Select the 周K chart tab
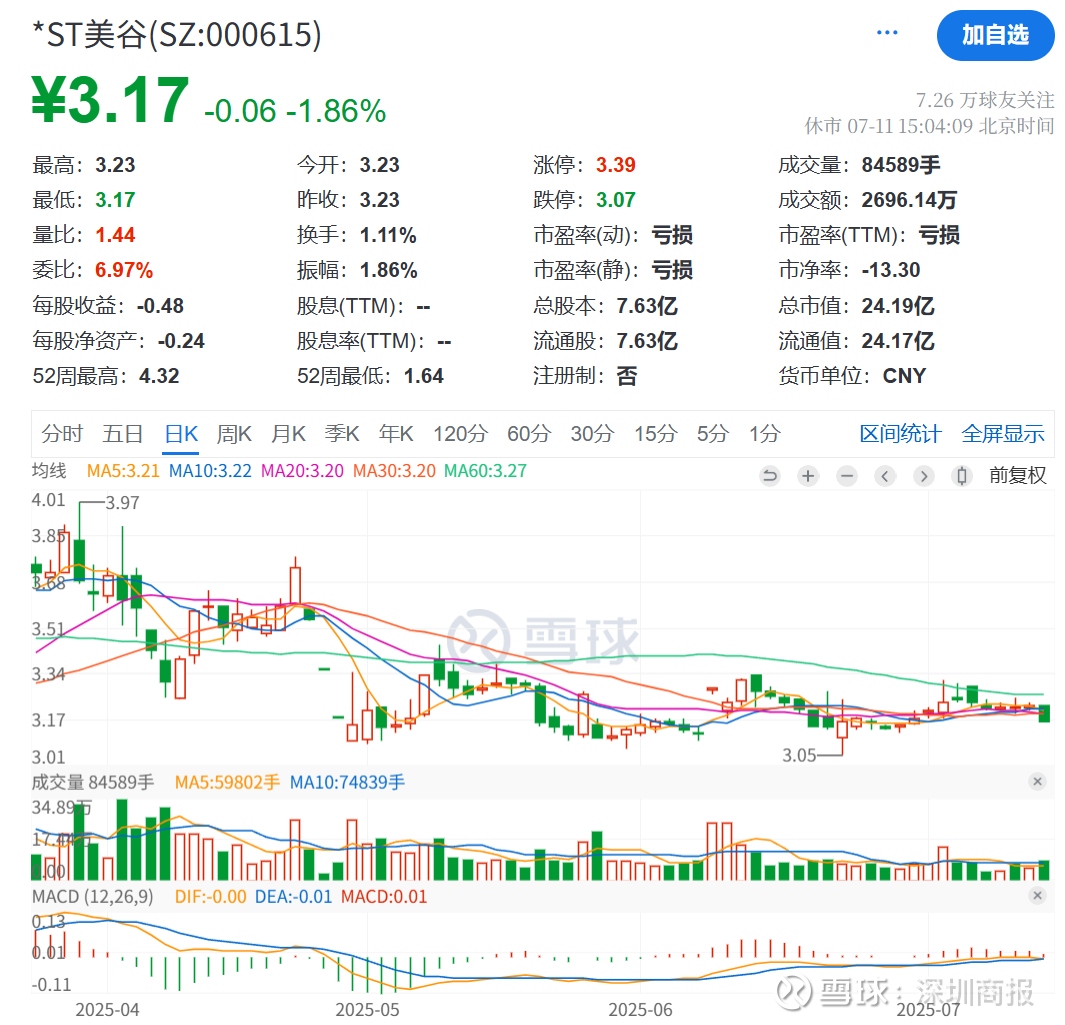Viewport: 1065px width, 1025px height. [234, 433]
